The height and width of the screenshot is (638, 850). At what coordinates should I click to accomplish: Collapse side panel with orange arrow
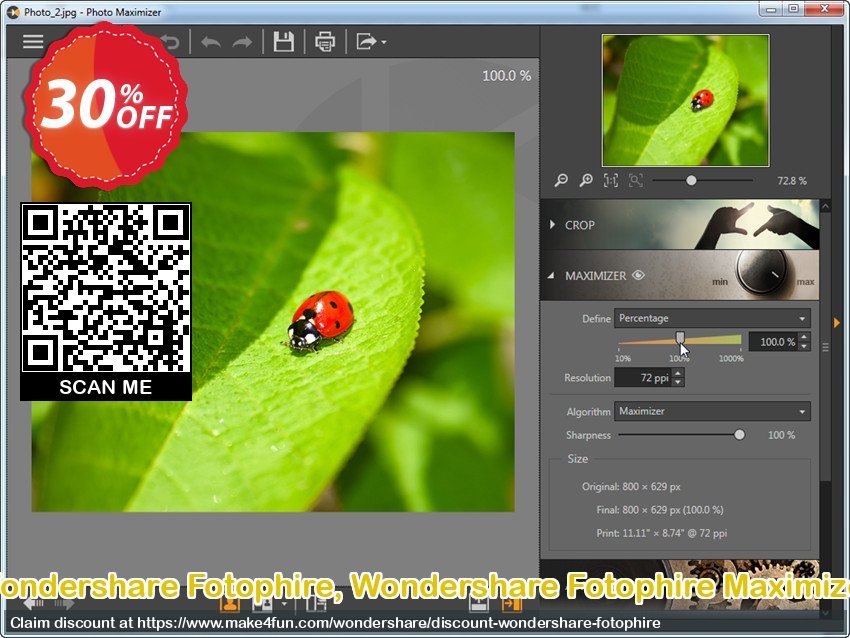836,323
